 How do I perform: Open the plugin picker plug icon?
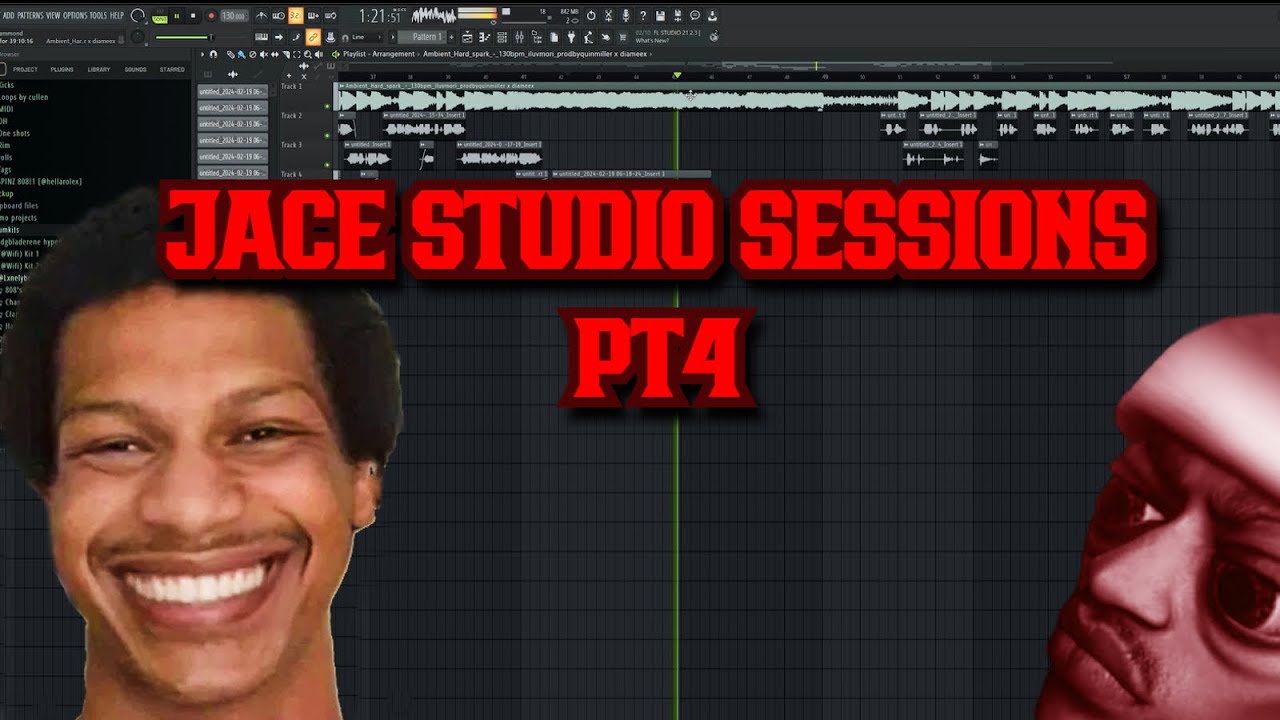(x=571, y=37)
